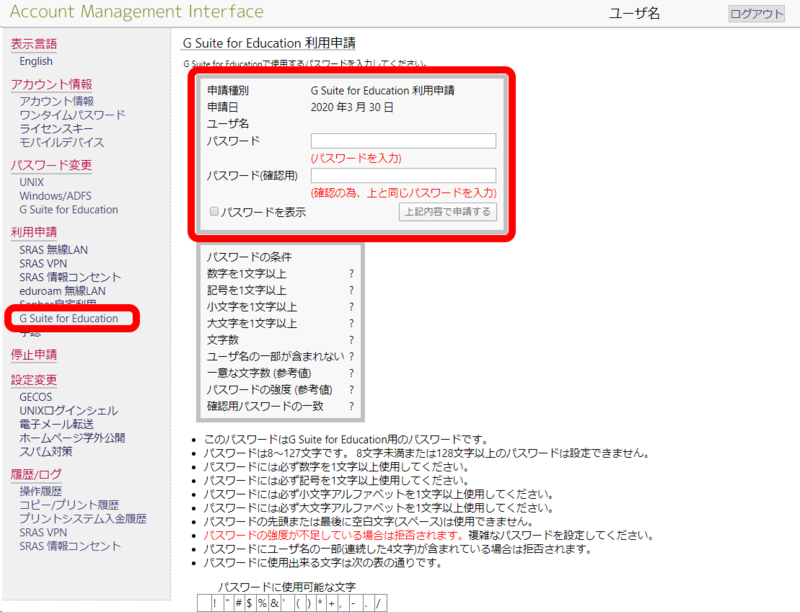The width and height of the screenshot is (800, 612).
Task: Click the 停止申請 section heading
Action: click(34, 355)
